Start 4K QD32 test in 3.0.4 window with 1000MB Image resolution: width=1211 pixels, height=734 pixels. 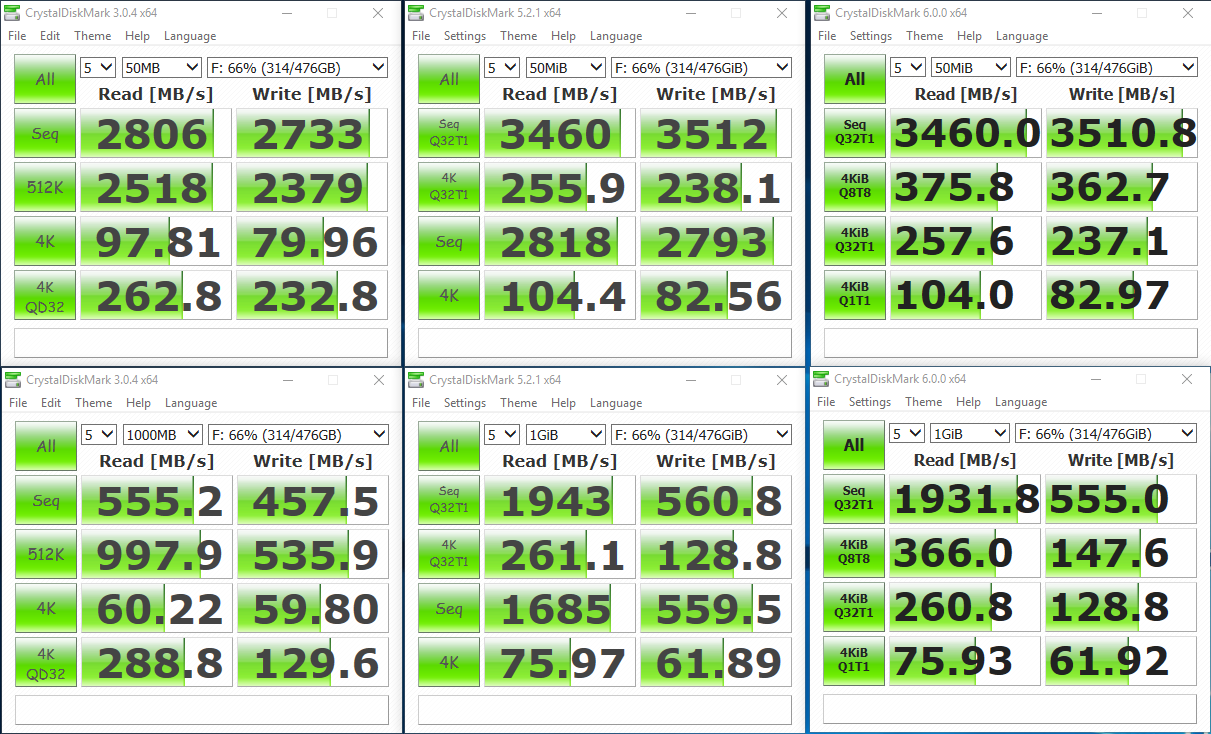pyautogui.click(x=46, y=662)
